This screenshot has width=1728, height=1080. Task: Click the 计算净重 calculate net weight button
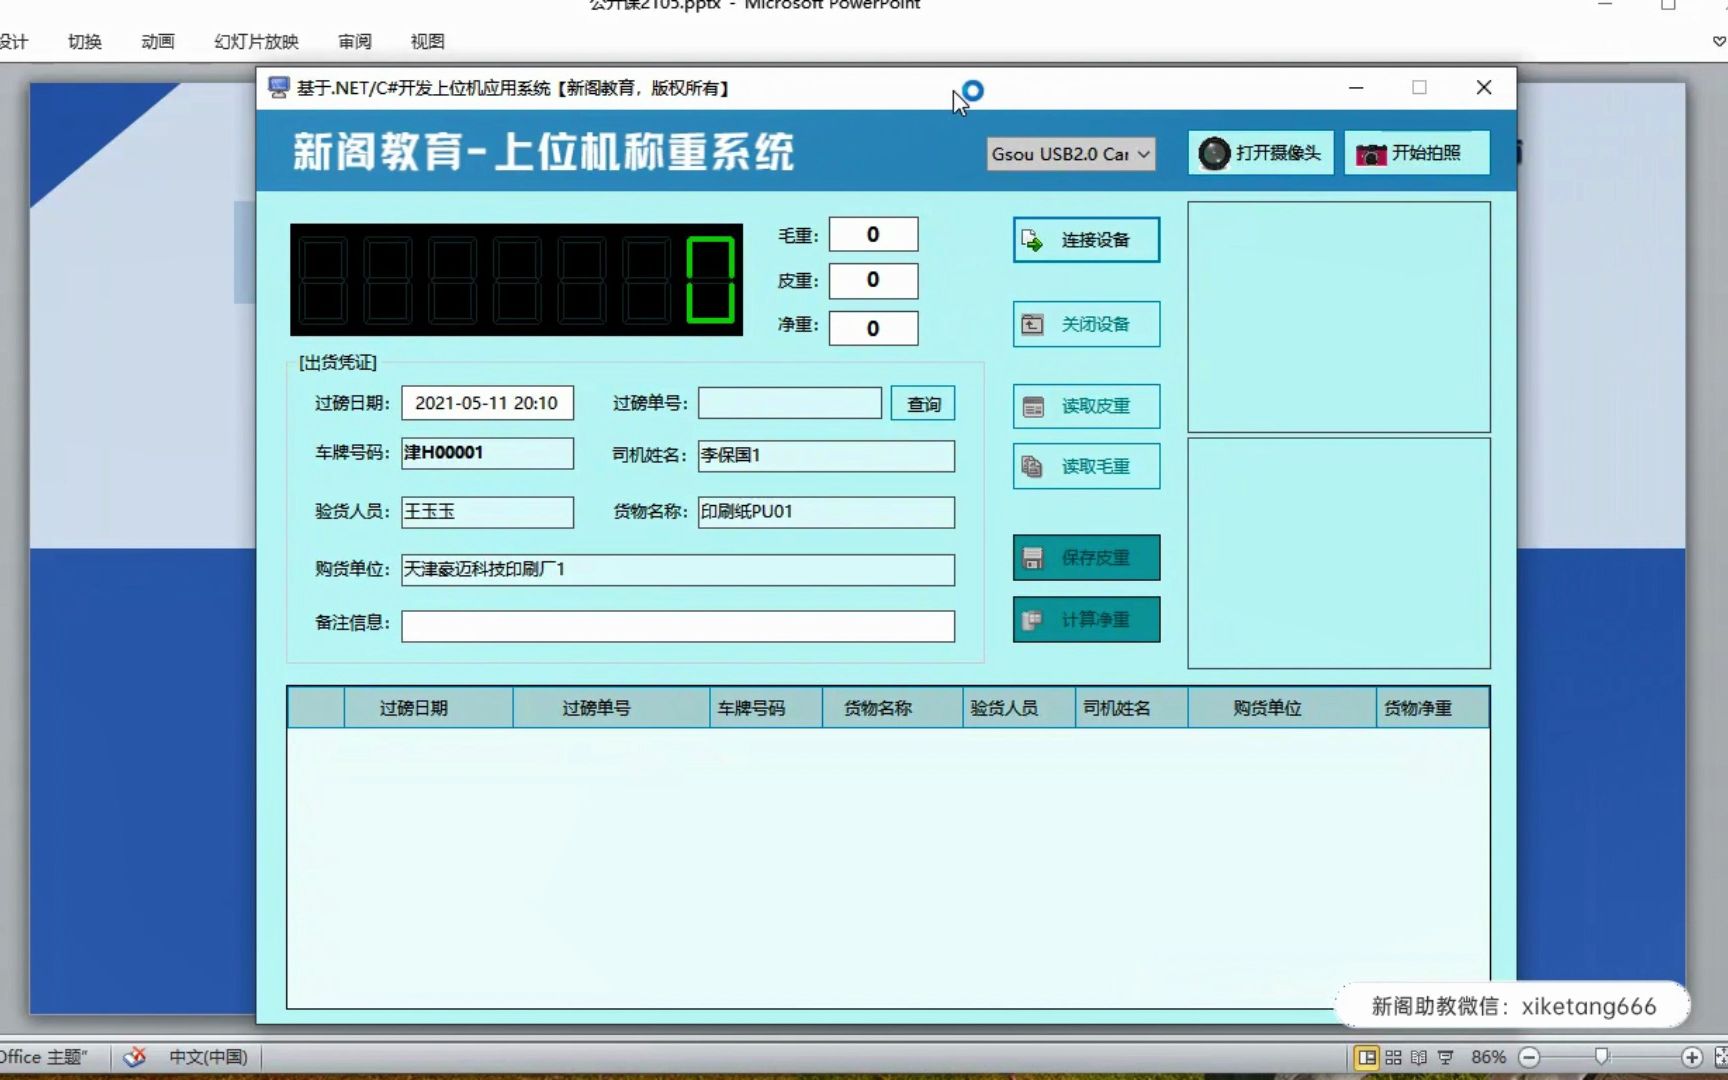pos(1086,620)
